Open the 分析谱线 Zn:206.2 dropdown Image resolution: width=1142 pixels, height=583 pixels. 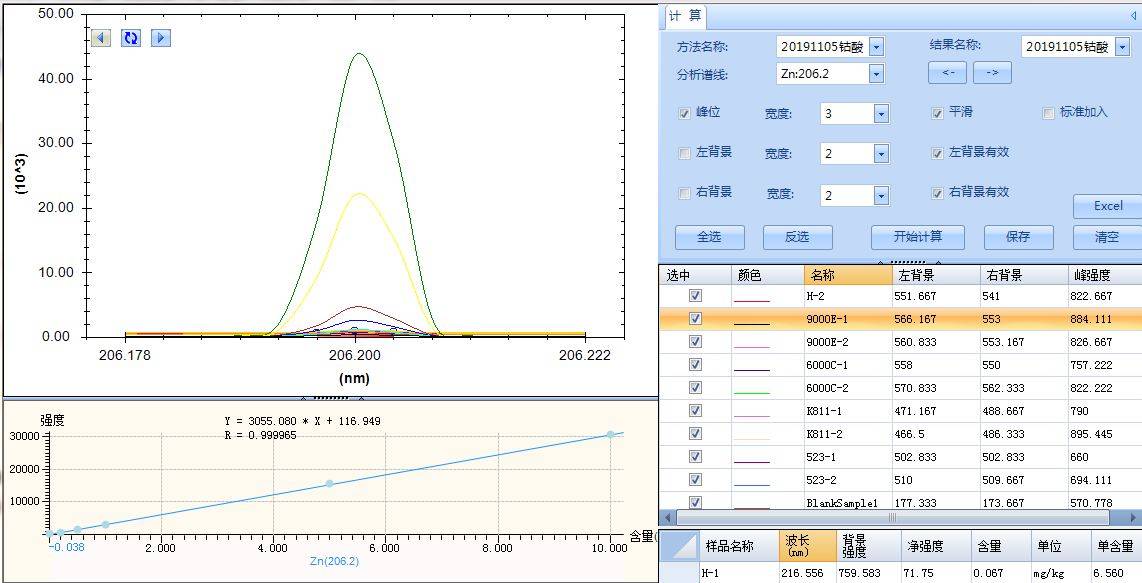click(876, 74)
